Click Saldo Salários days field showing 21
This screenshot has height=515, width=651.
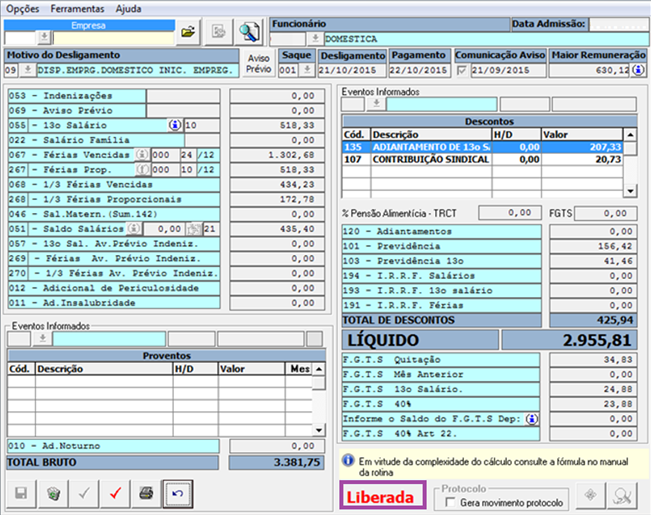[211, 229]
